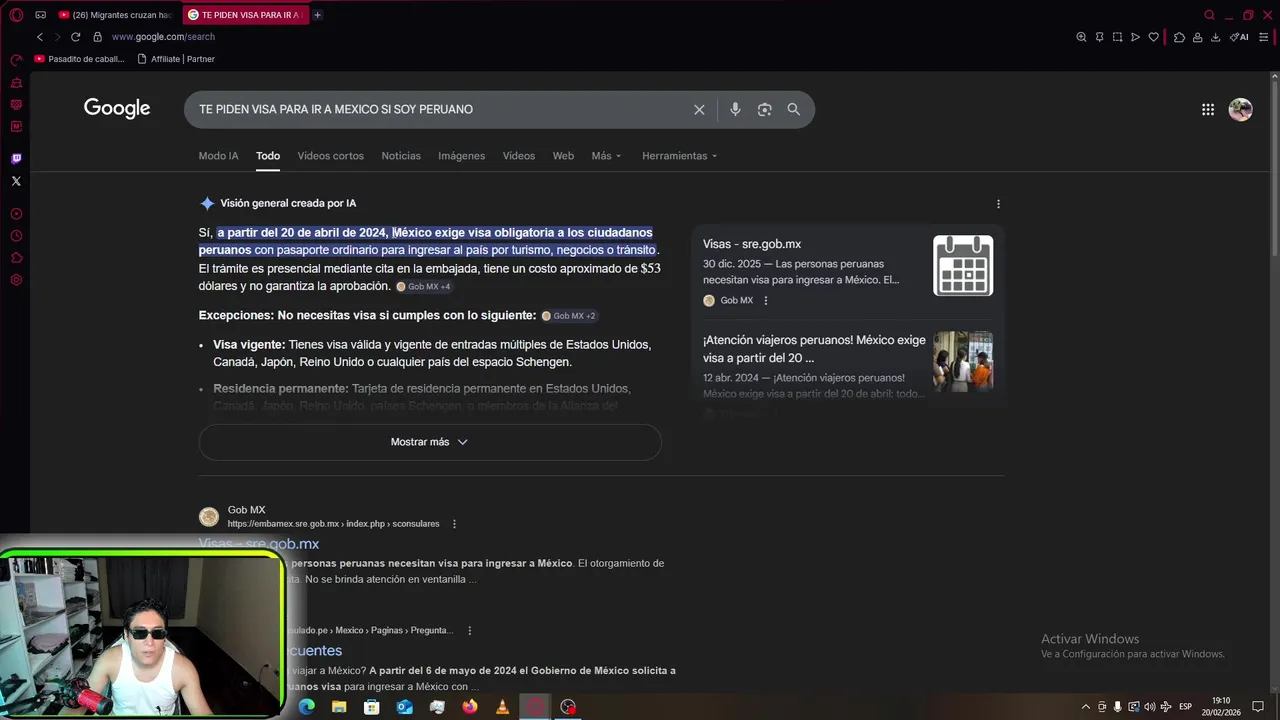Open Firefox from the taskbar
The height and width of the screenshot is (720, 1280).
click(x=470, y=707)
